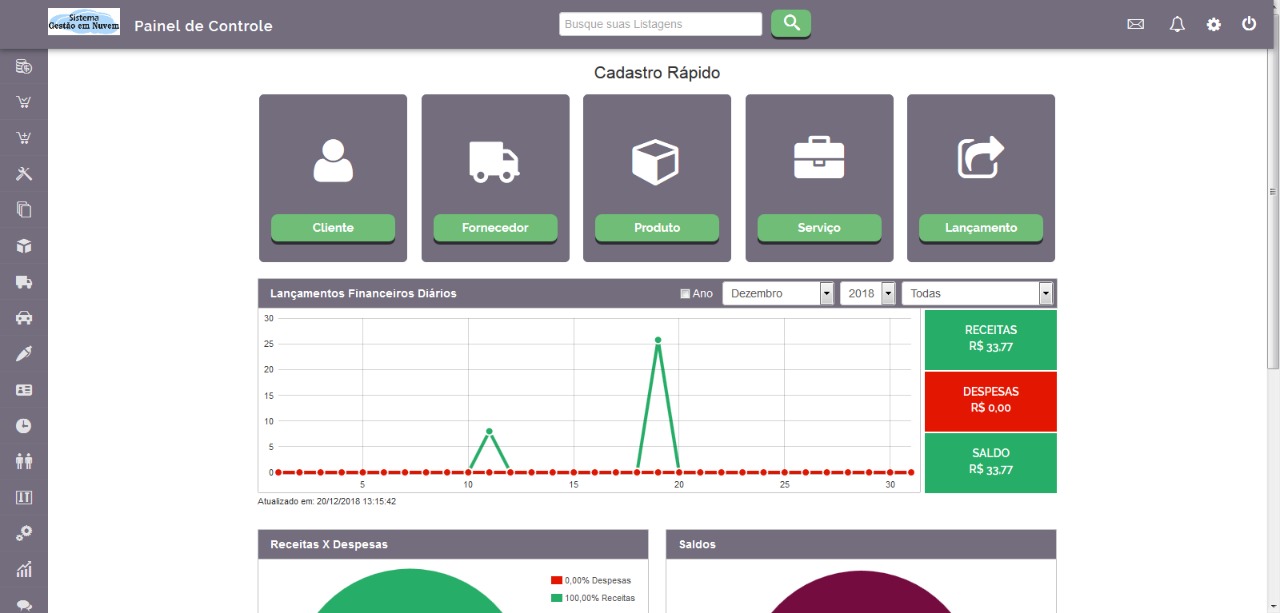The width and height of the screenshot is (1280, 613).
Task: Open the notifications bell
Action: coord(1176,24)
